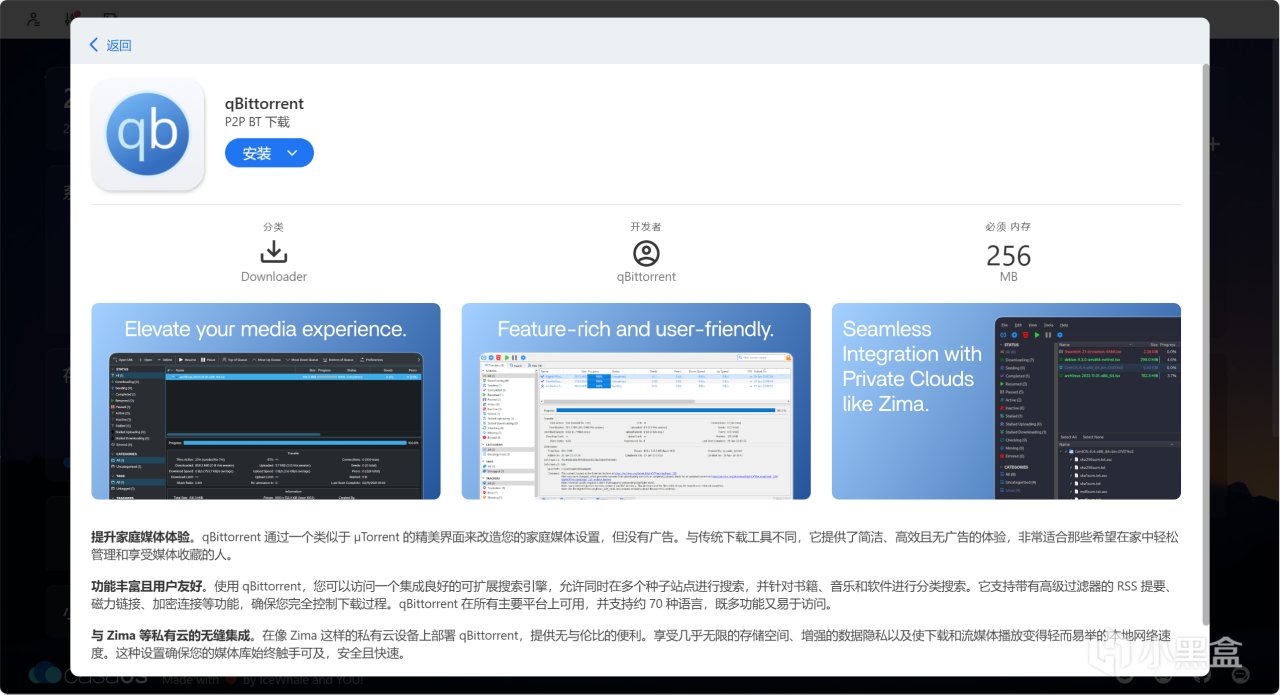Click the developer name 'qBittorrent'
The image size is (1280, 695).
[x=646, y=276]
